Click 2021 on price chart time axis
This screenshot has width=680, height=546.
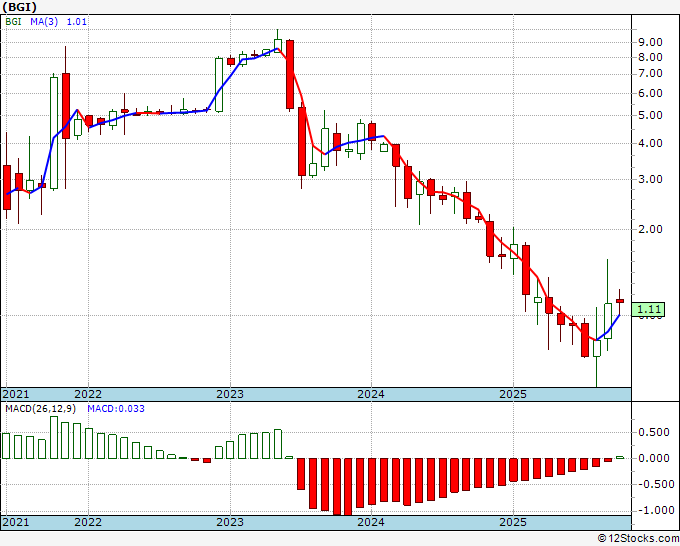[x=16, y=394]
